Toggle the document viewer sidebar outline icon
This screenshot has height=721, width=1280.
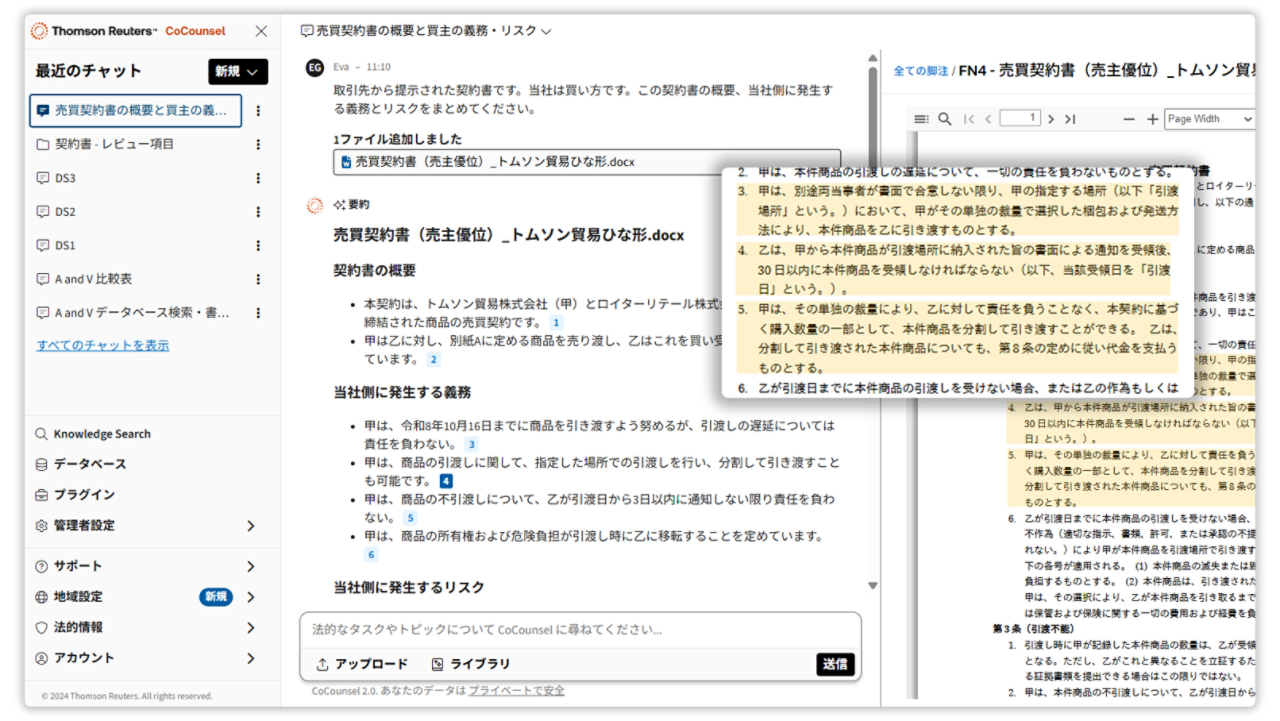click(x=921, y=119)
